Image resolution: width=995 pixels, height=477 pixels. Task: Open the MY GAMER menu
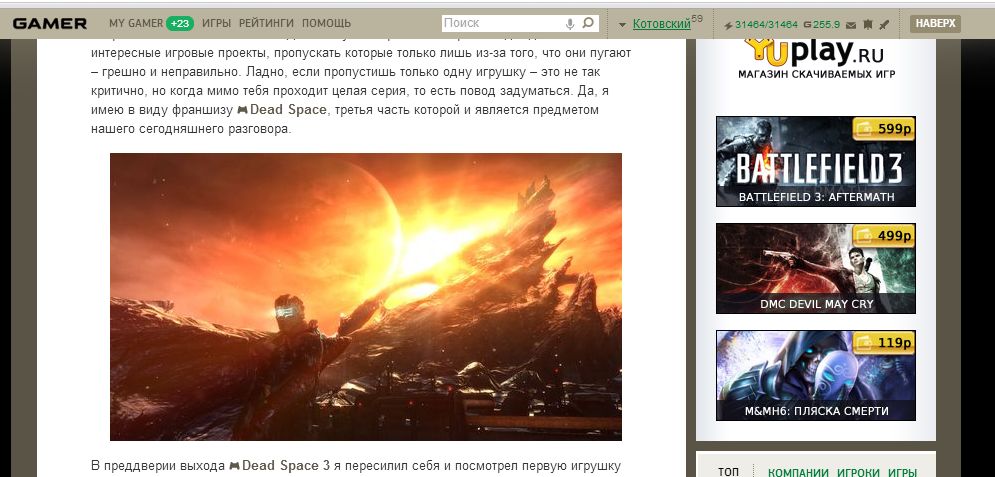tap(136, 23)
